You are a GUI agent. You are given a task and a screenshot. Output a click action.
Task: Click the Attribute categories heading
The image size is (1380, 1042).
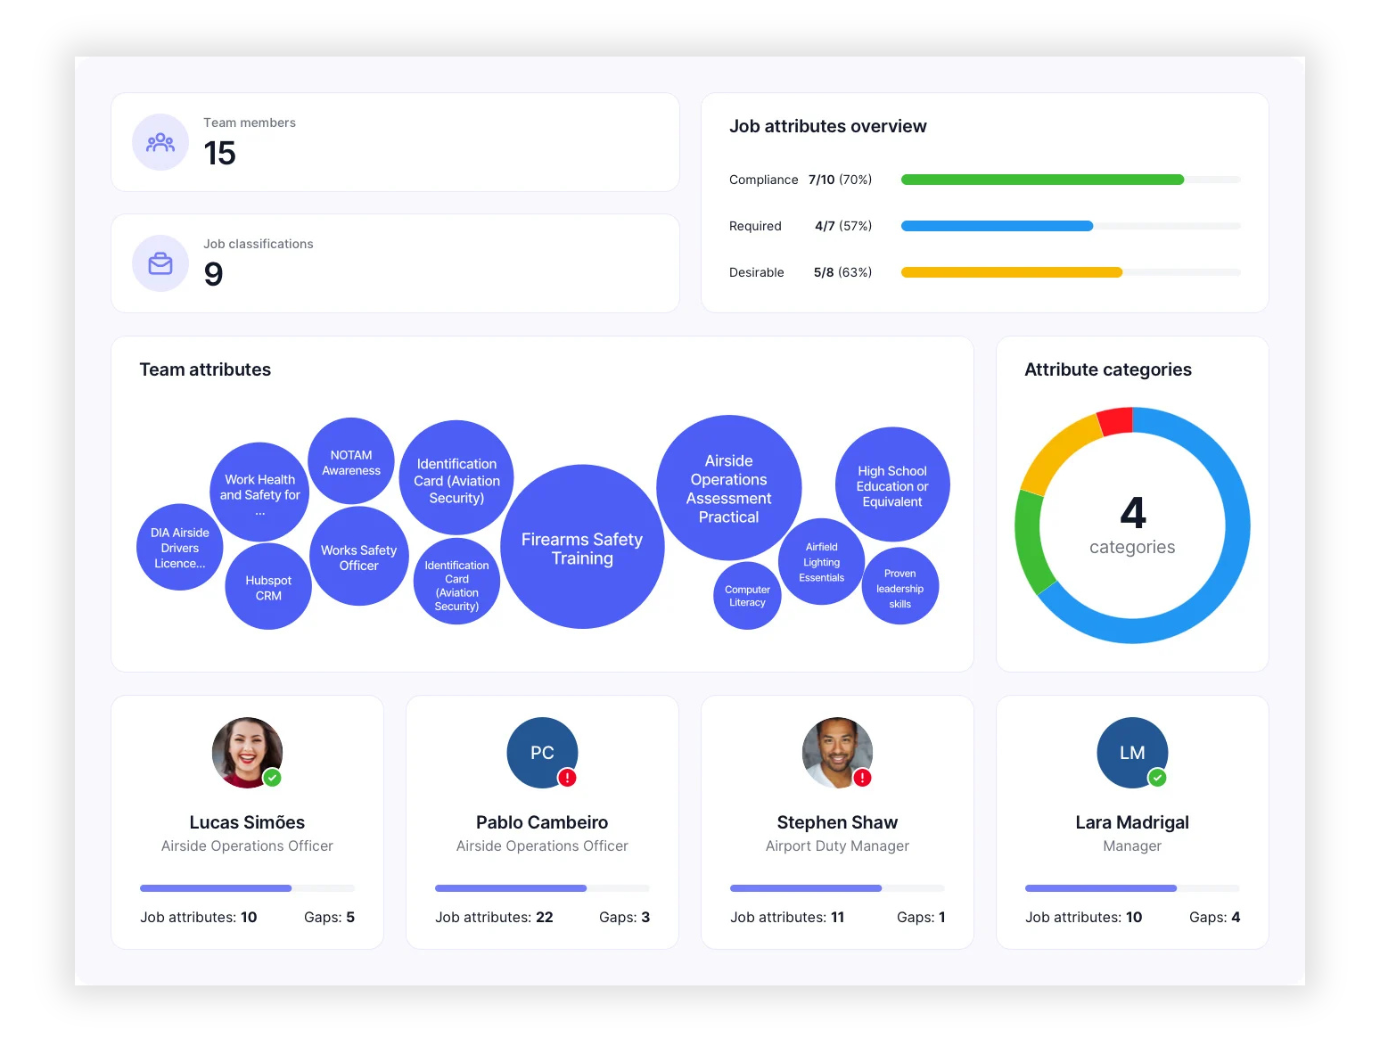tap(1108, 370)
